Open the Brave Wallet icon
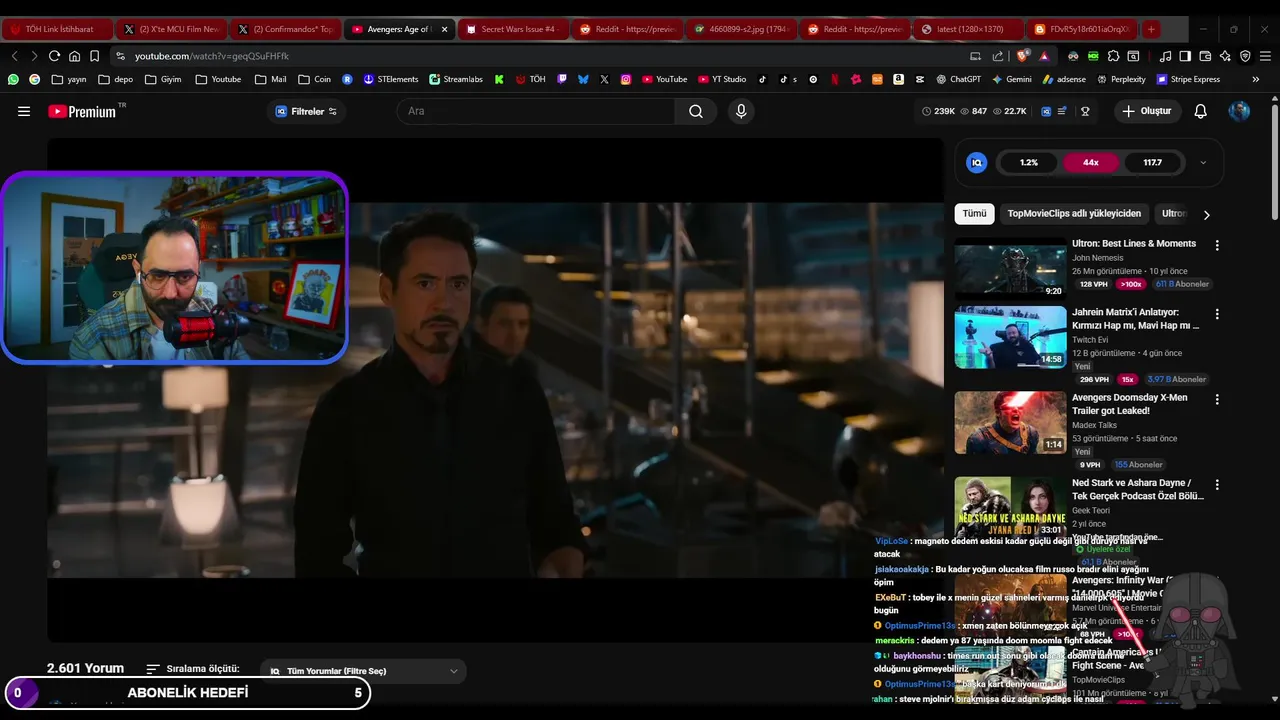Screen dimensions: 1280x720 (1205, 56)
